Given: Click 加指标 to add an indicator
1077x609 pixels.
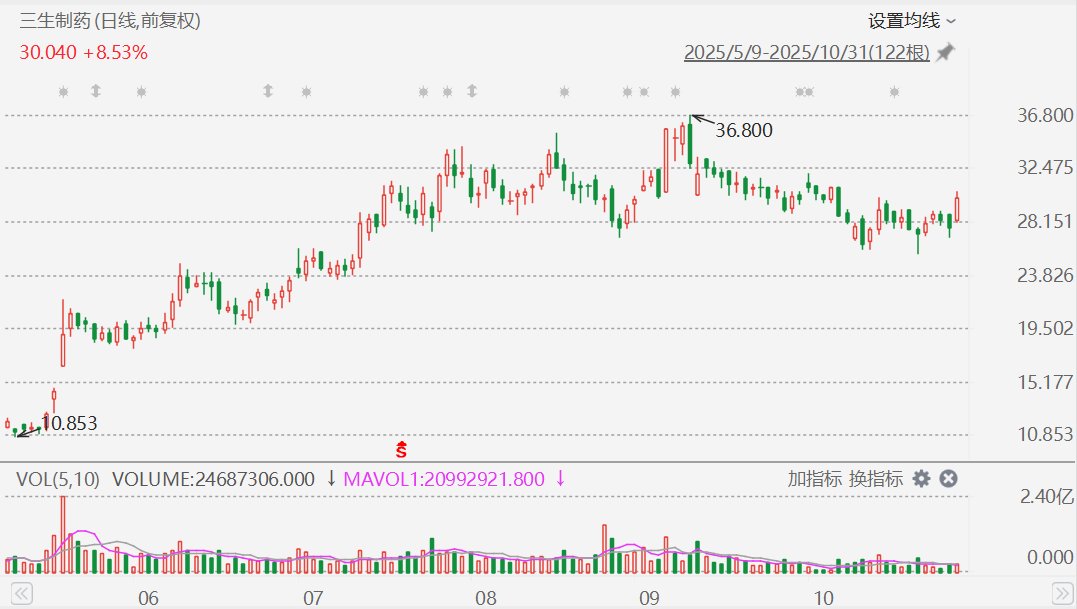Looking at the screenshot, I should (x=814, y=479).
